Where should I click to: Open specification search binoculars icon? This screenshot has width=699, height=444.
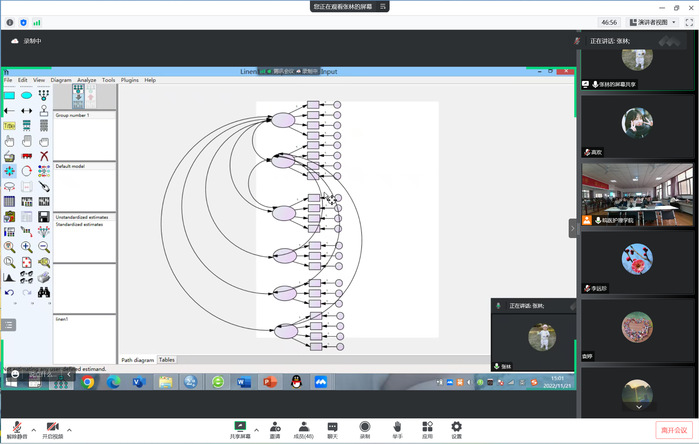click(x=44, y=292)
